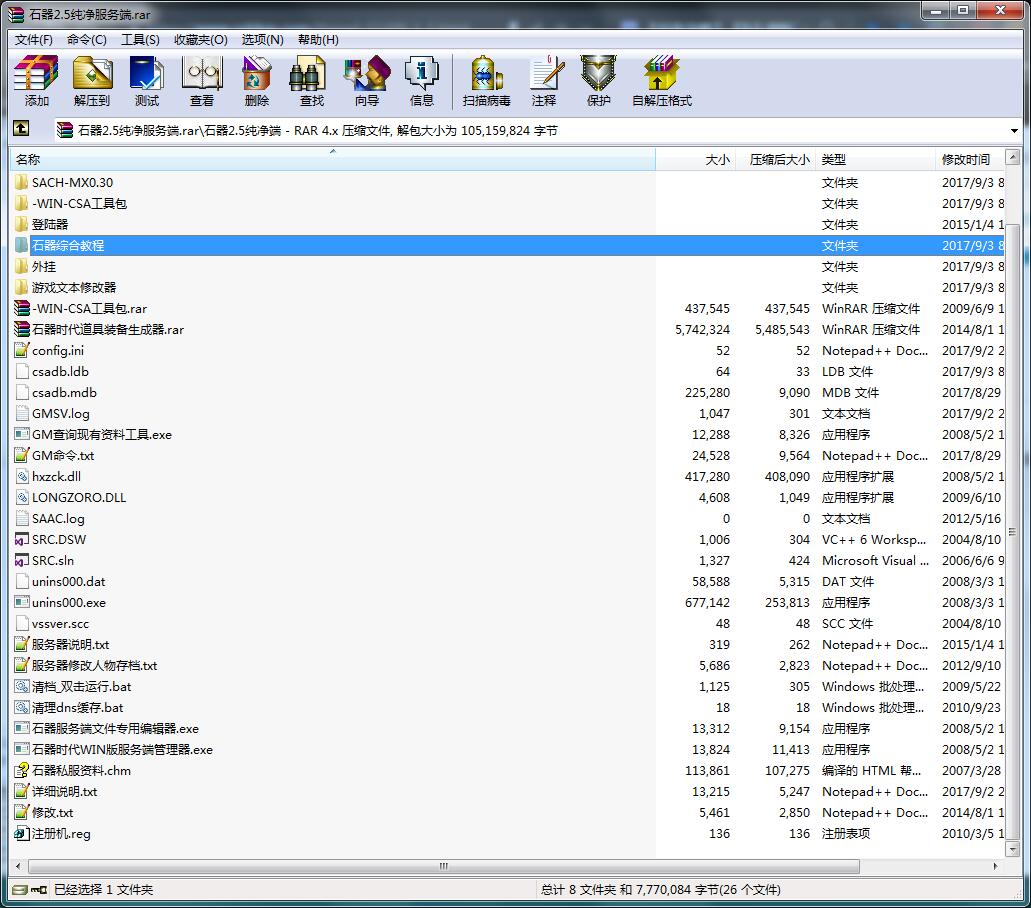Click the drive icon in status bar
This screenshot has width=1031, height=908.
(20, 890)
